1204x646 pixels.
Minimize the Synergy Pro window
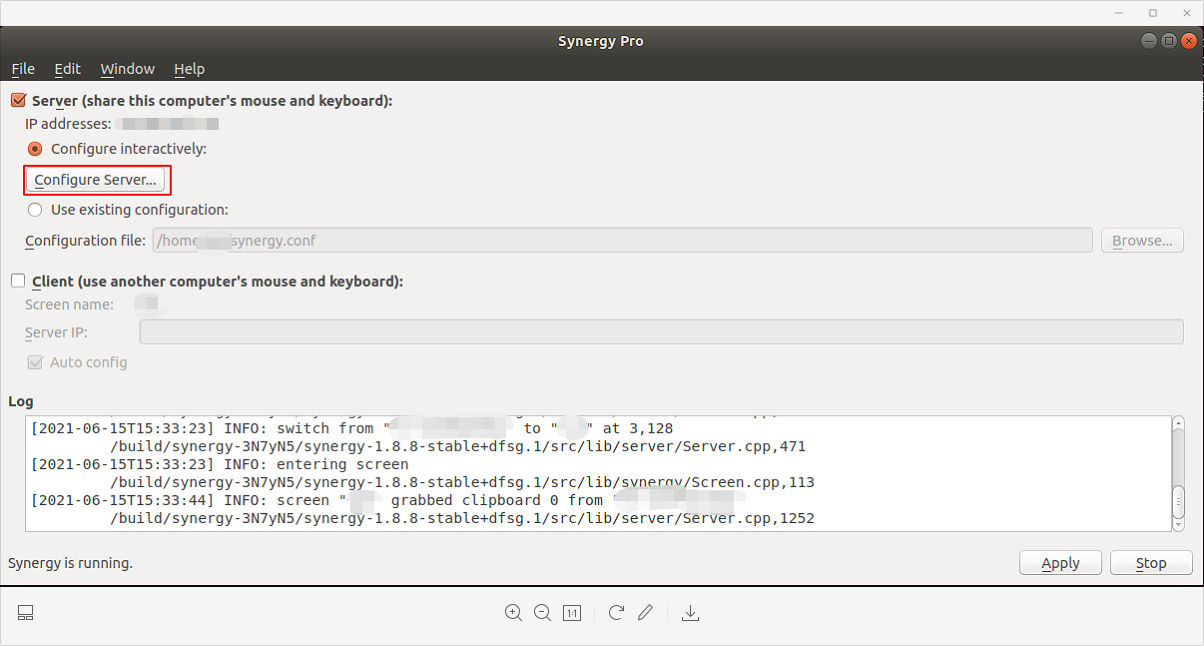click(1148, 41)
